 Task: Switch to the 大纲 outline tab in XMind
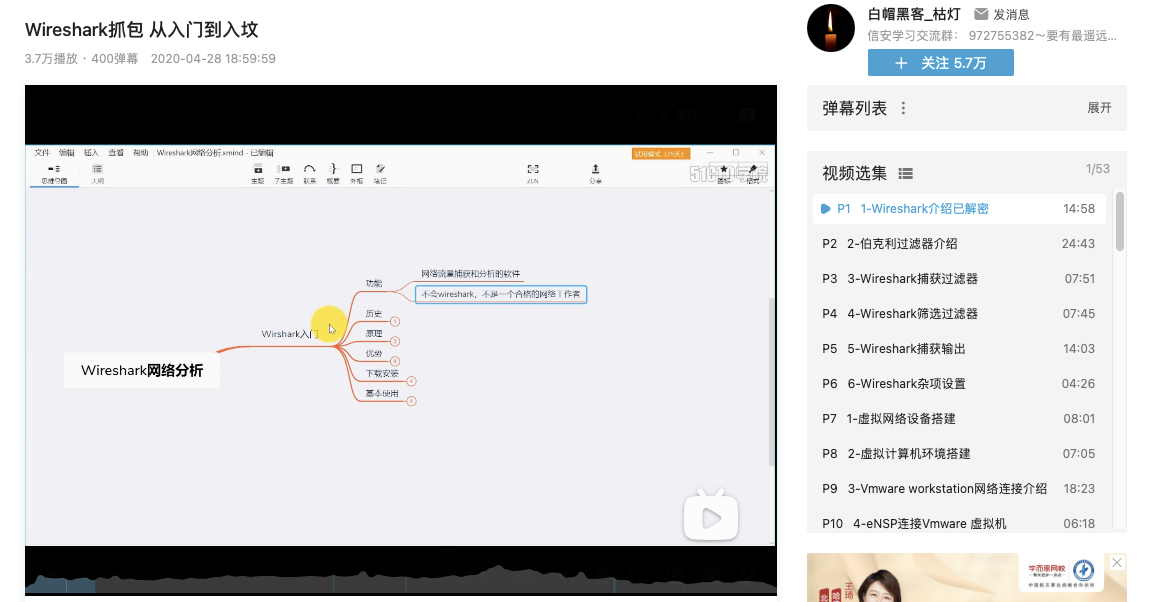[x=97, y=174]
